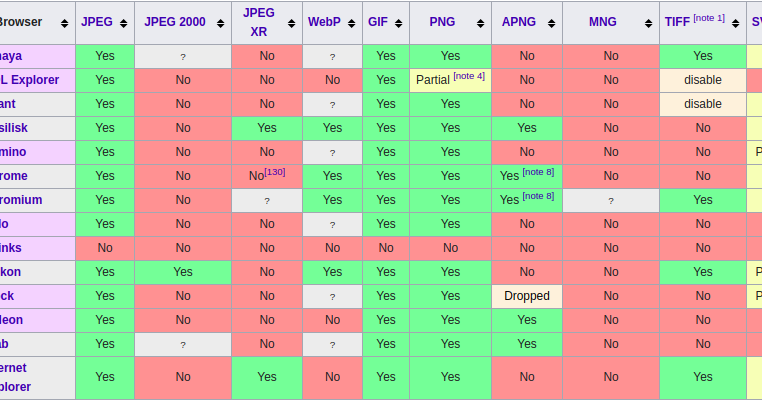Open the Internet Explorer browser link
Viewport: 762px width, 400px height.
tap(16, 377)
